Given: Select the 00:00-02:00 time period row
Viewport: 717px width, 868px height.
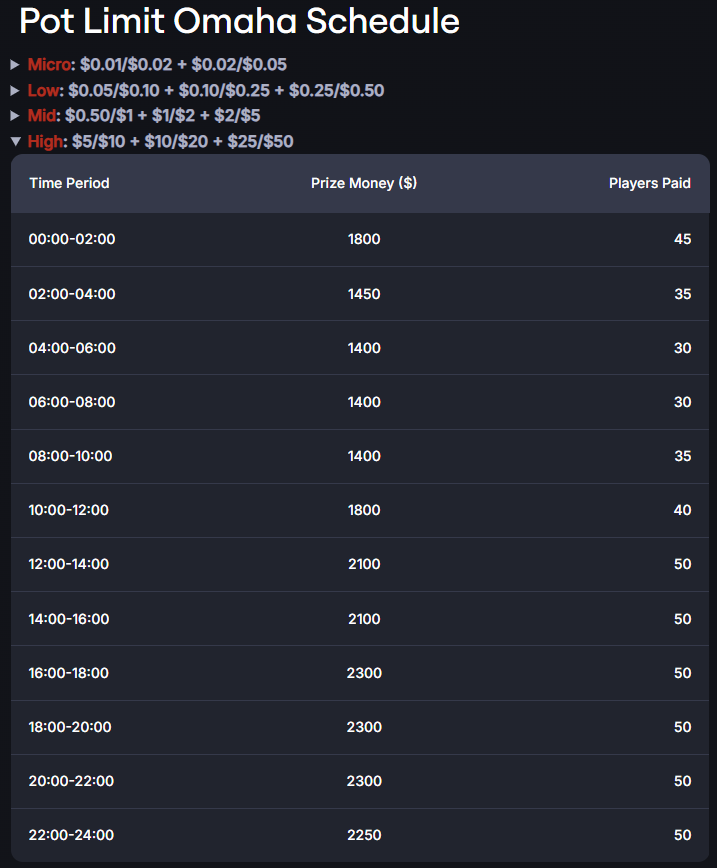Looking at the screenshot, I should pyautogui.click(x=360, y=239).
